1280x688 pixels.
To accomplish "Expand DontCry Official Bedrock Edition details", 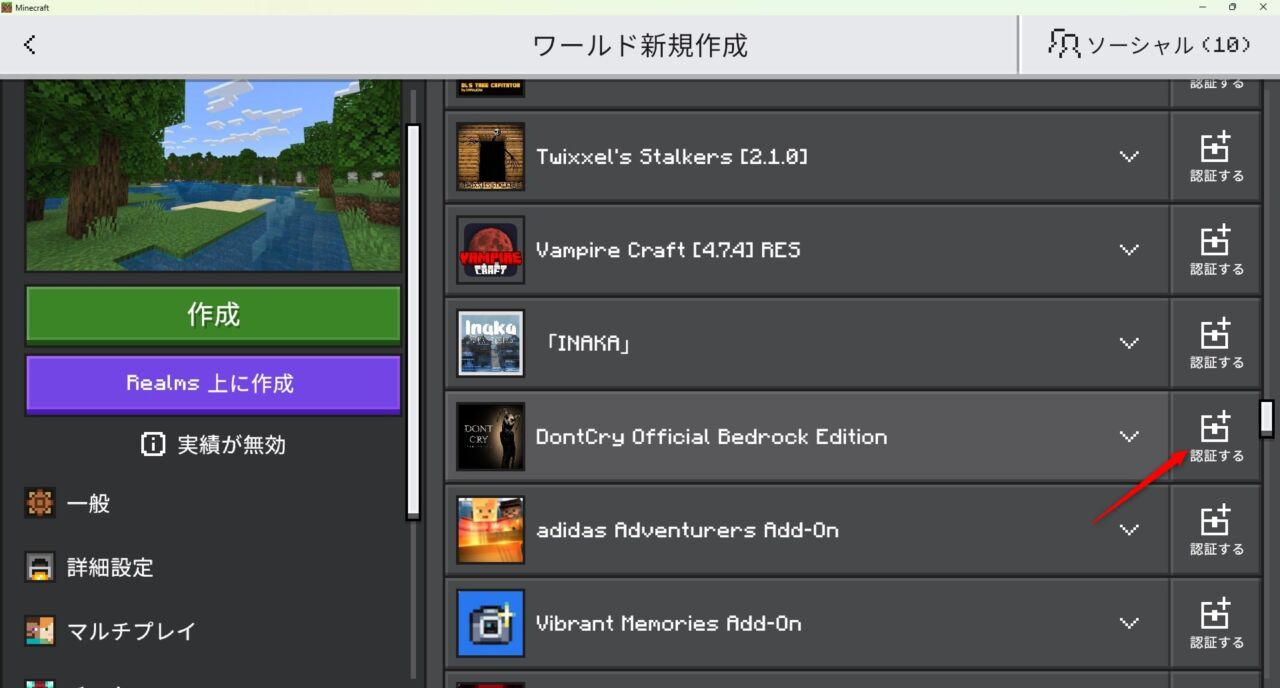I will click(1129, 437).
